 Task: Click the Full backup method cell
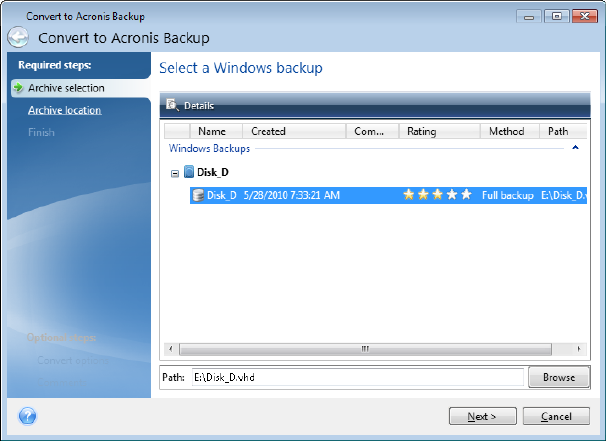[507, 195]
